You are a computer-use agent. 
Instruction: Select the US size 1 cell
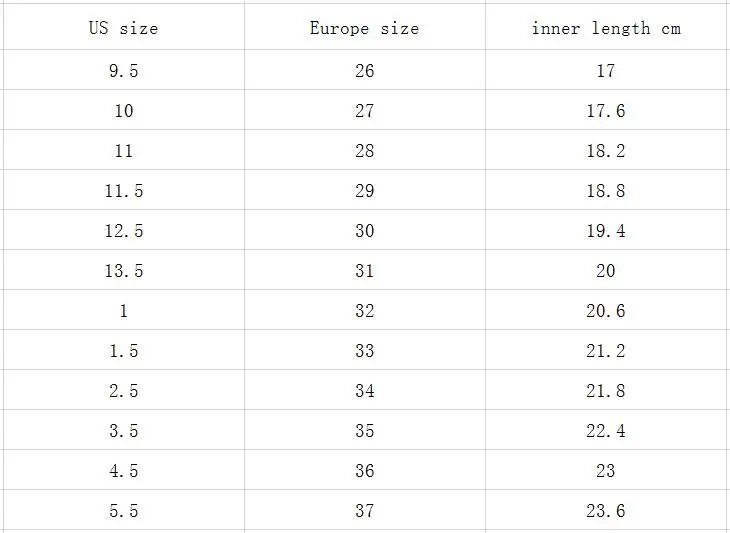124,310
